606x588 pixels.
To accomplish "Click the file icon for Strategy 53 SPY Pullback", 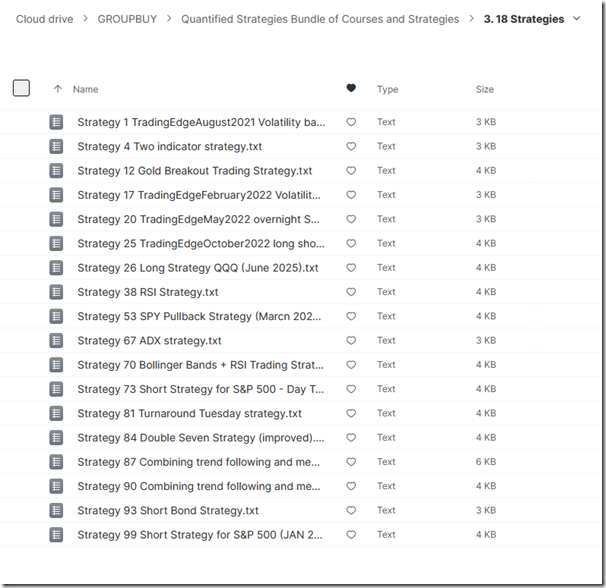I will click(56, 316).
